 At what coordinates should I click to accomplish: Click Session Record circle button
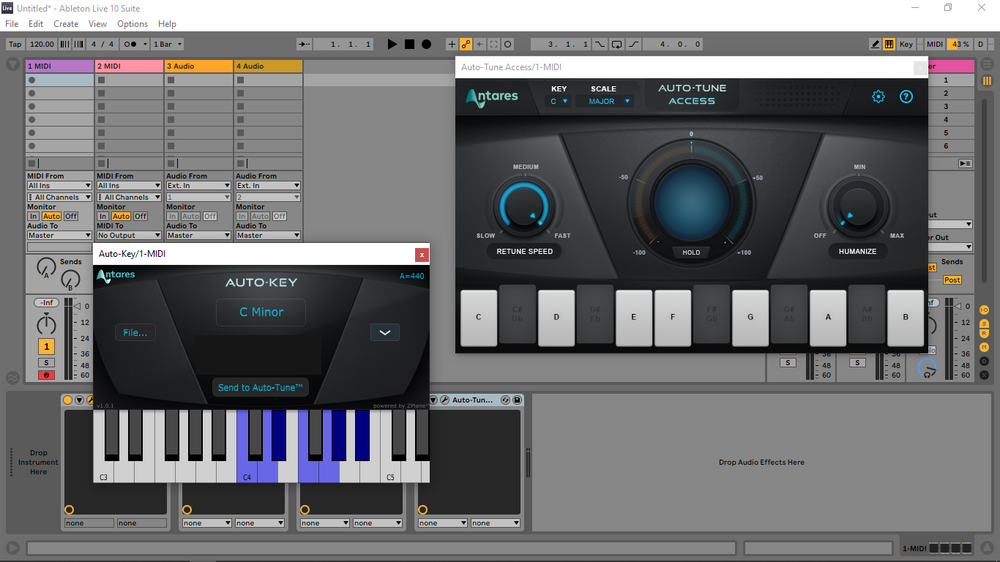click(508, 44)
